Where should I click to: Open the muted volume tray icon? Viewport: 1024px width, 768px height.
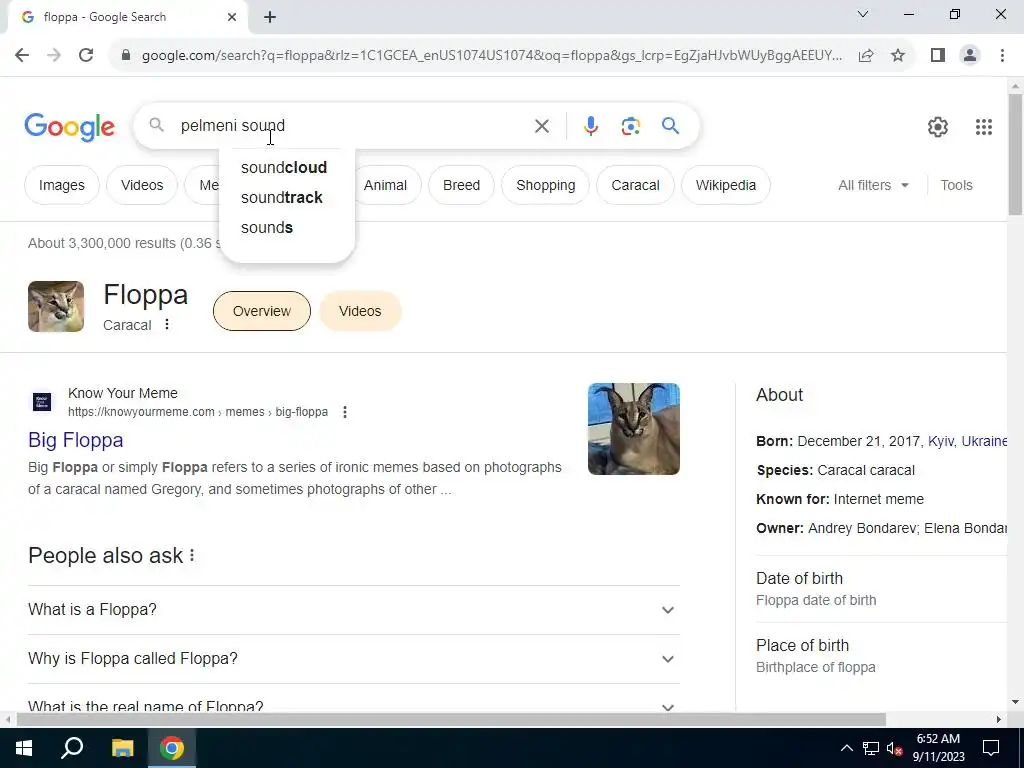pyautogui.click(x=895, y=748)
